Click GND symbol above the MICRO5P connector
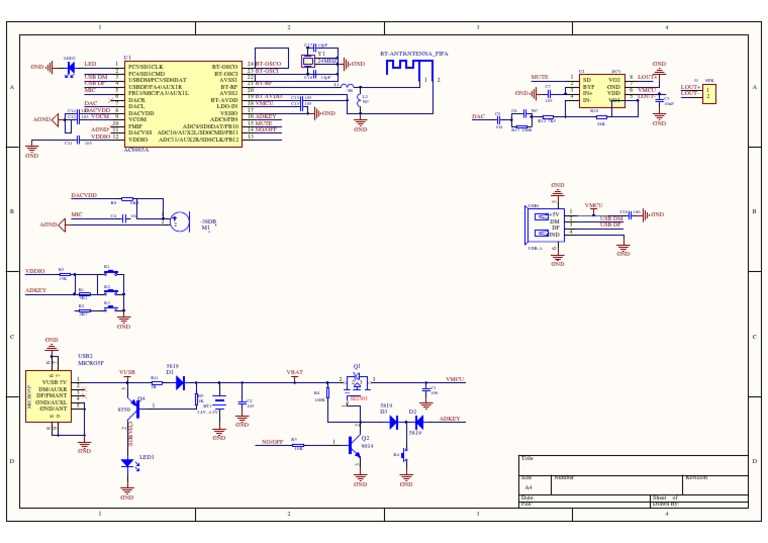This screenshot has height=543, width=768. pyautogui.click(x=51, y=346)
